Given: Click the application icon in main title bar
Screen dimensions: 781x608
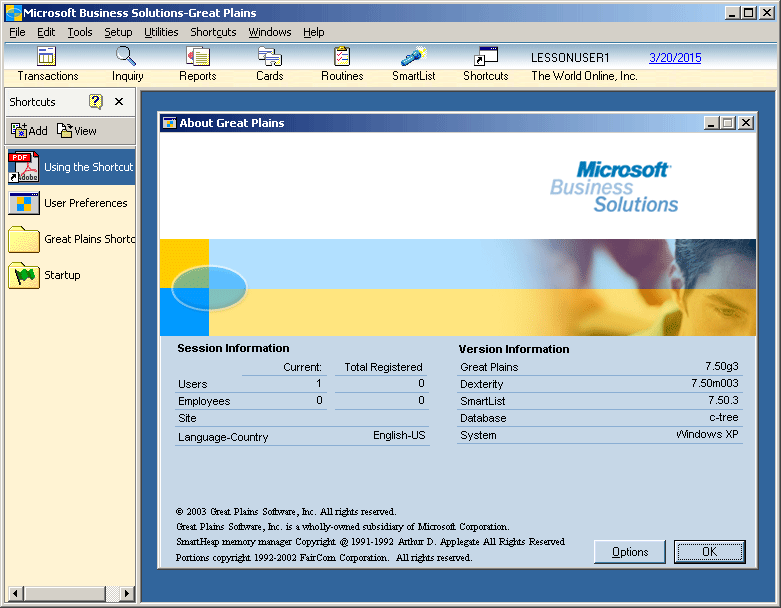Looking at the screenshot, I should click(13, 13).
